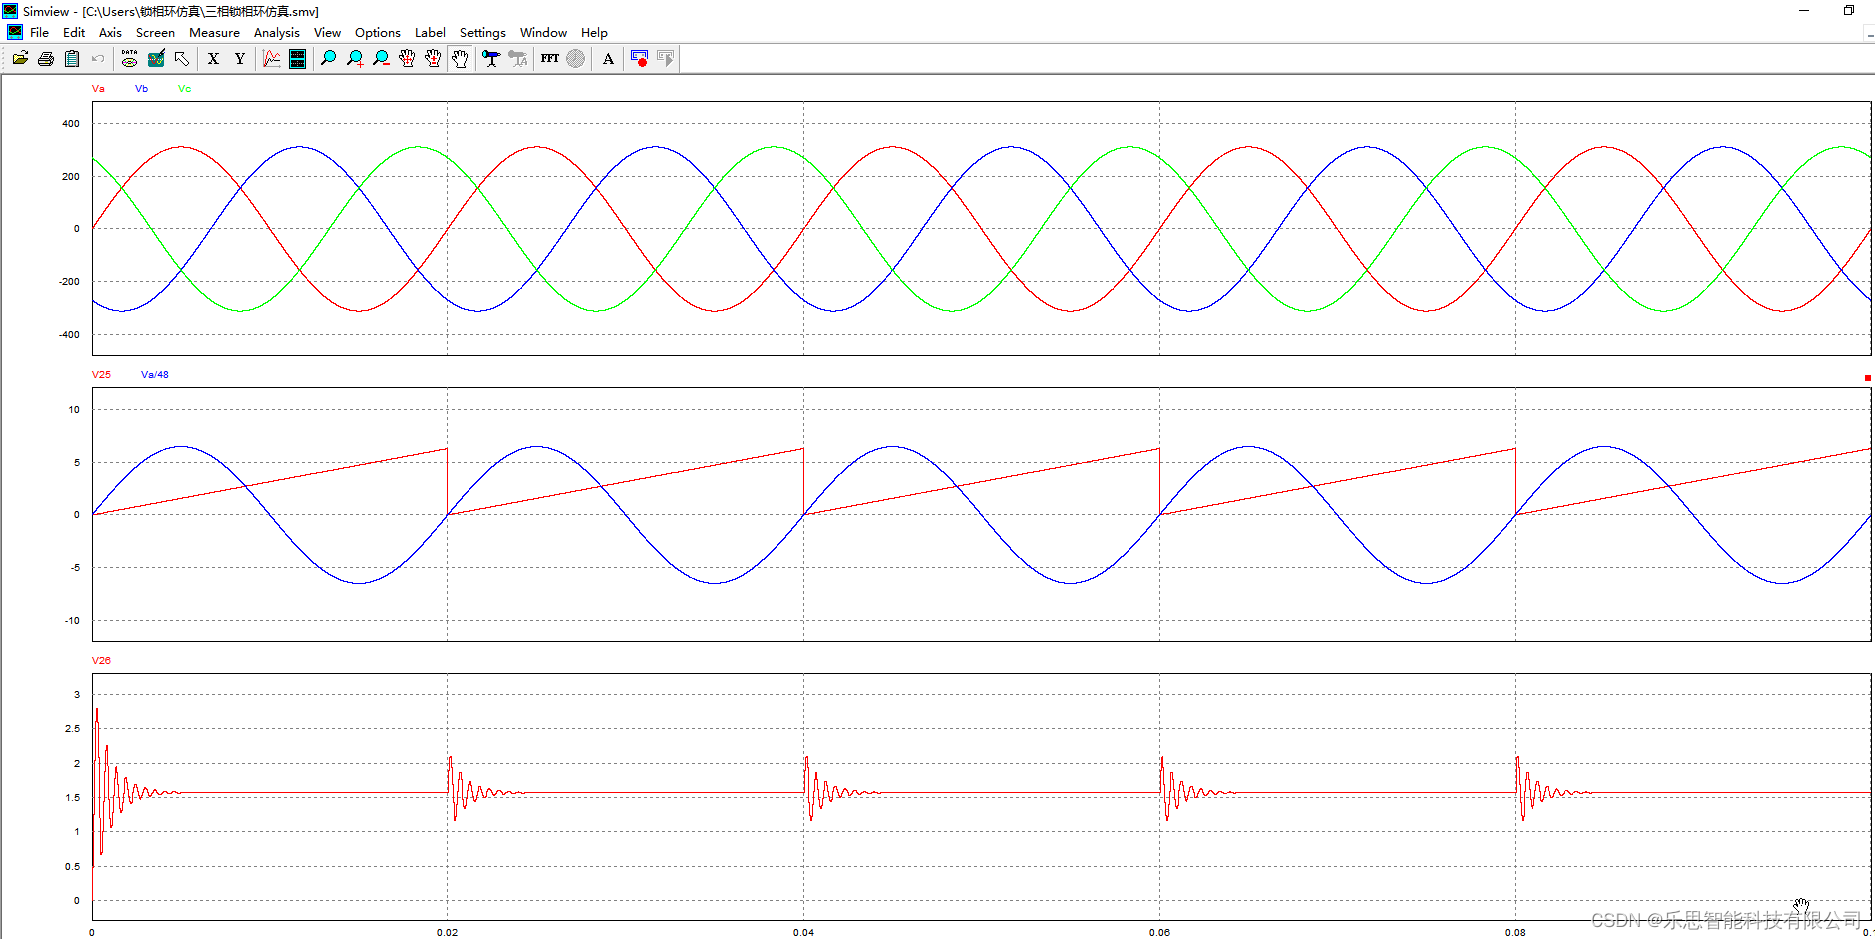Click the grayed playback screen icon
The image size is (1875, 939).
click(x=666, y=59)
